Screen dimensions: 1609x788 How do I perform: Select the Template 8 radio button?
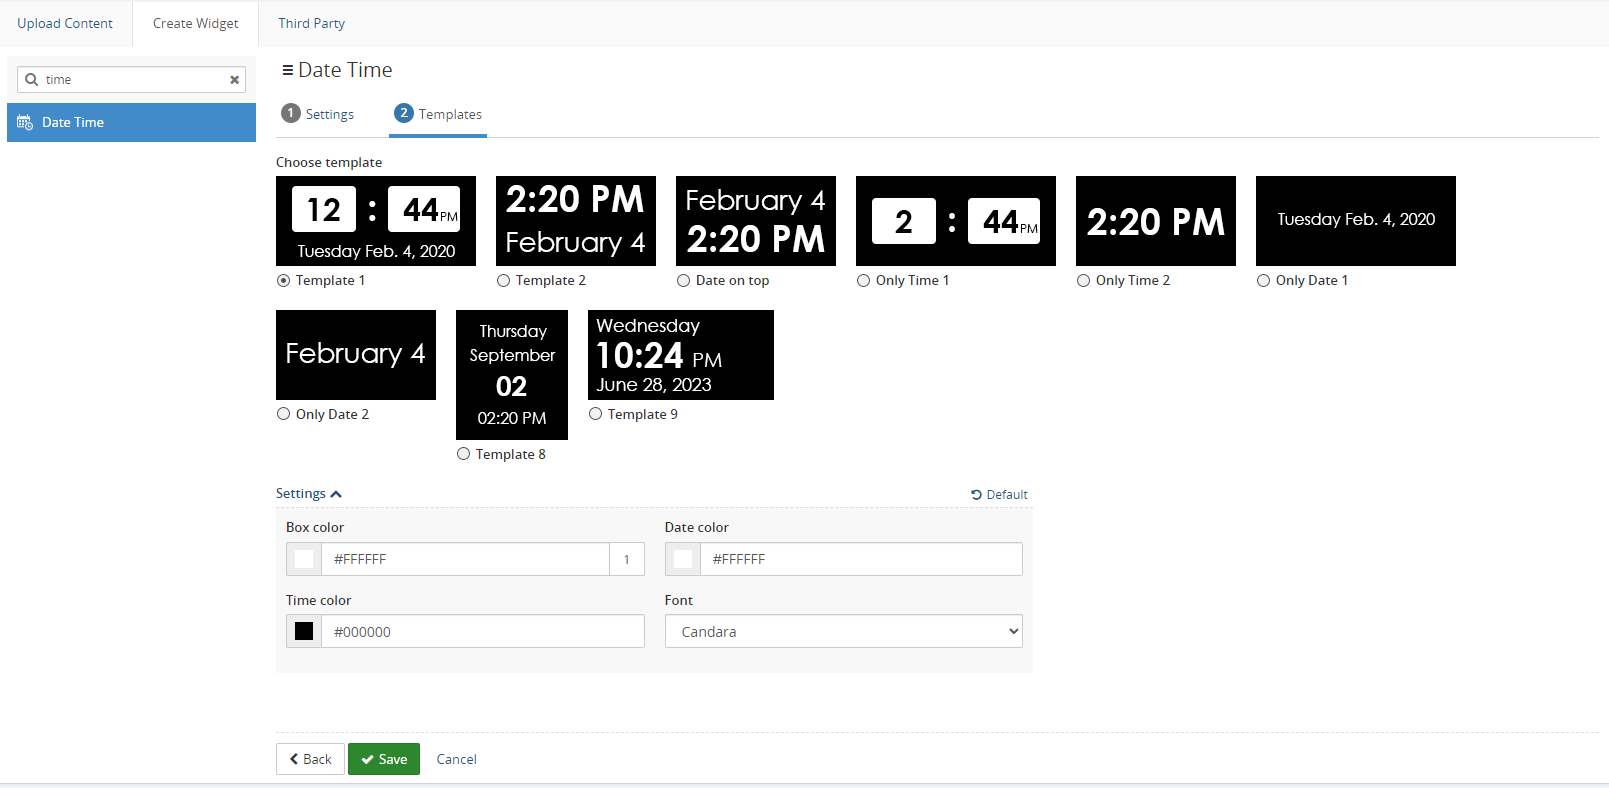(464, 454)
